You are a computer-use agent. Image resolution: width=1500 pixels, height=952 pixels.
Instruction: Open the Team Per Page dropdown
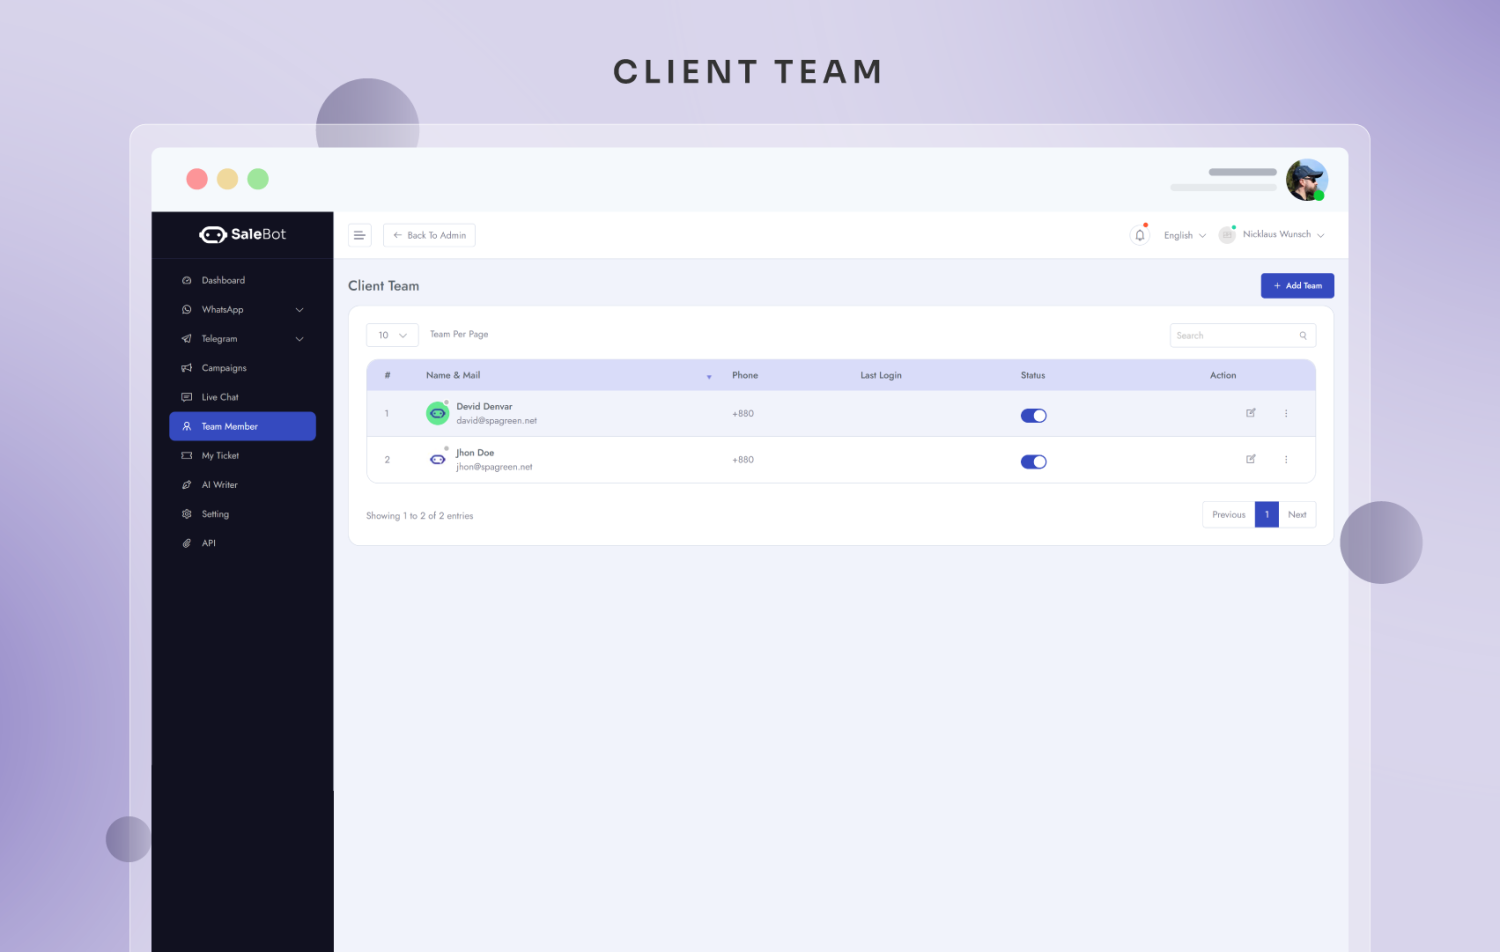point(392,335)
